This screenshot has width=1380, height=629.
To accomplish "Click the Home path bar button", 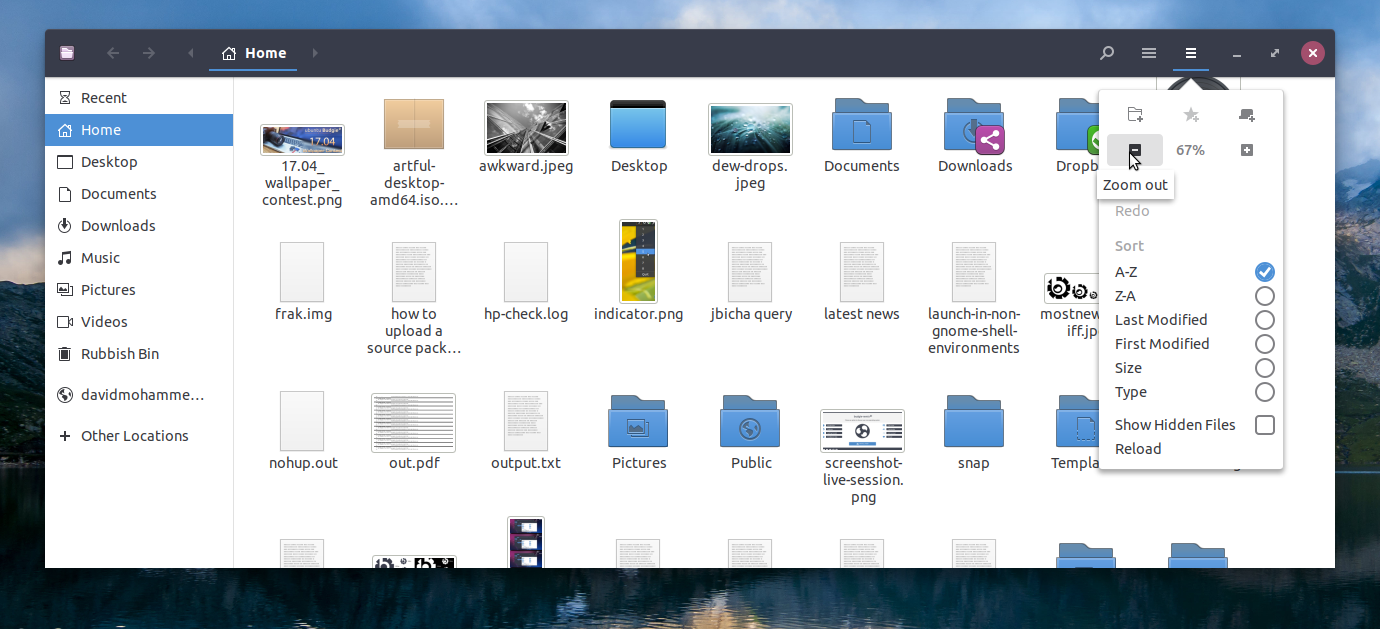I will (x=254, y=53).
